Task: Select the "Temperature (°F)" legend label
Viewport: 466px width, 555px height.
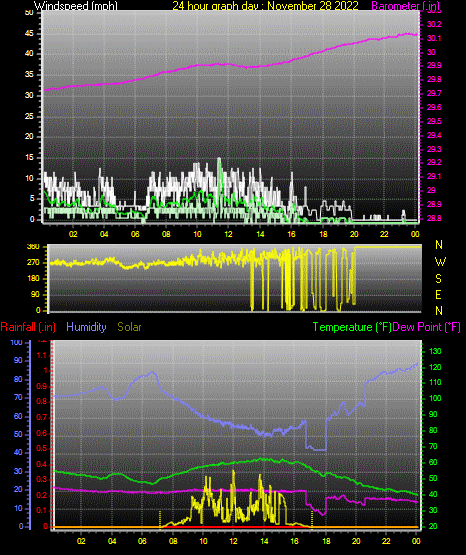Action: 352,327
